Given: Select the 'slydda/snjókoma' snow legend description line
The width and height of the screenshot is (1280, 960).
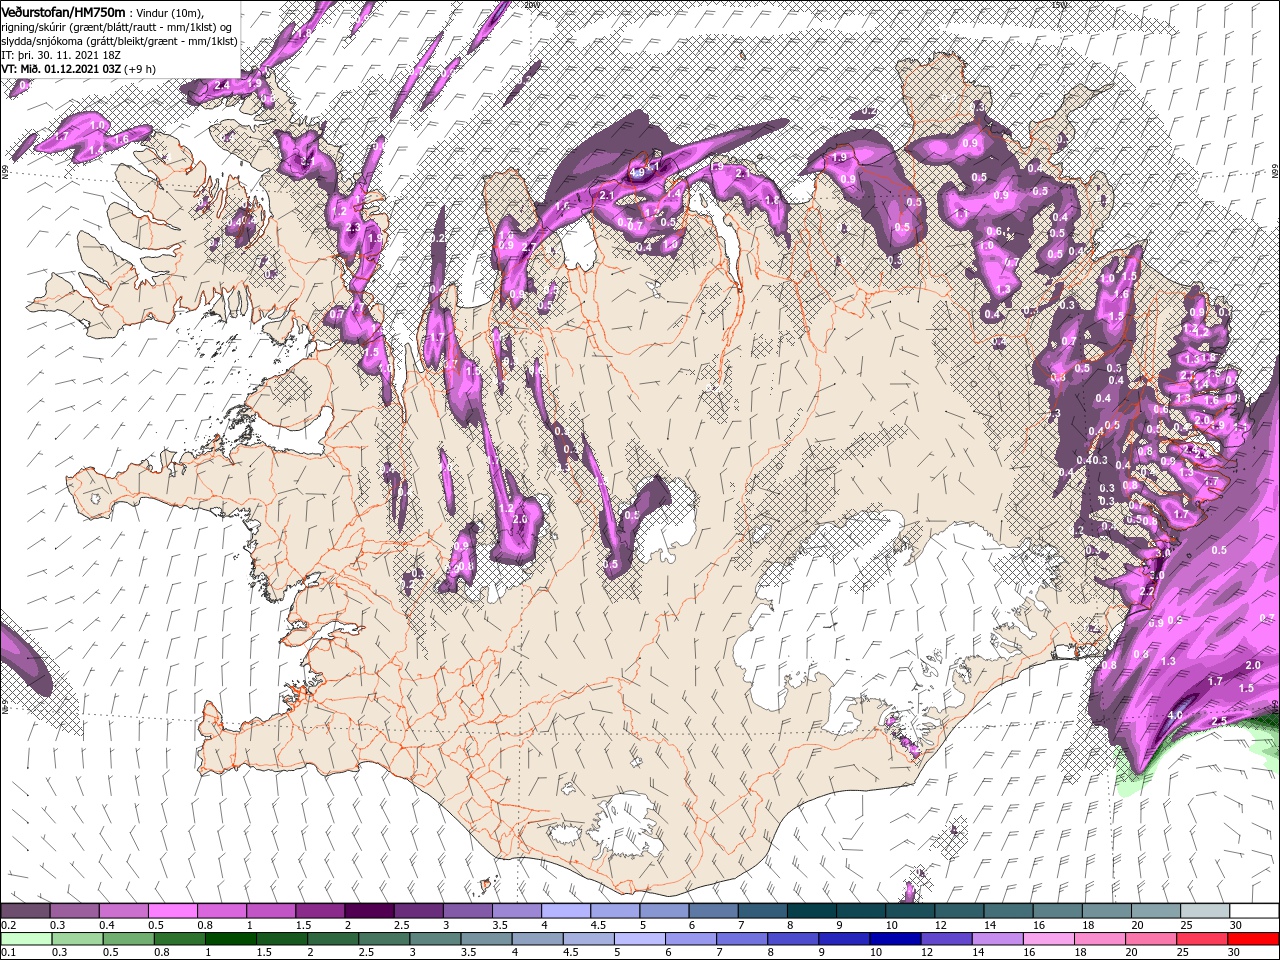Looking at the screenshot, I should [119, 41].
